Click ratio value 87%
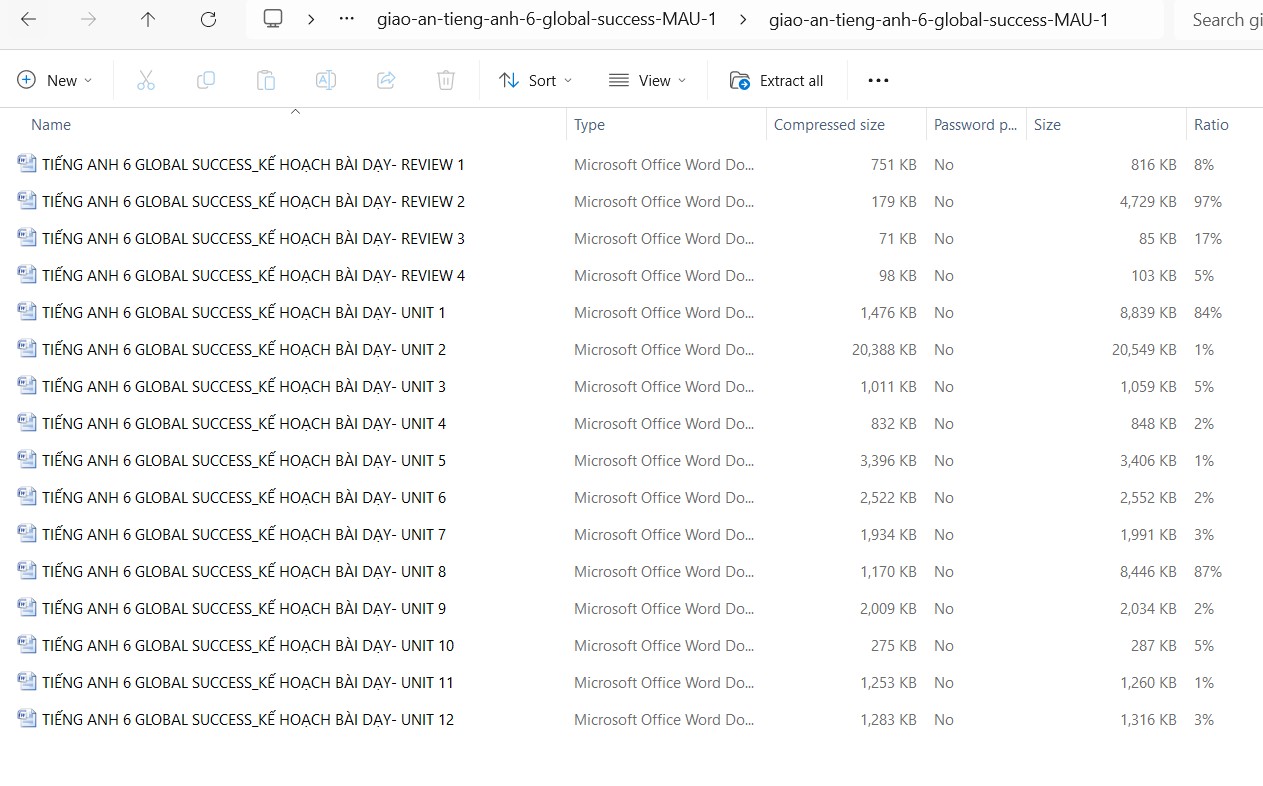The width and height of the screenshot is (1263, 786). tap(1208, 571)
